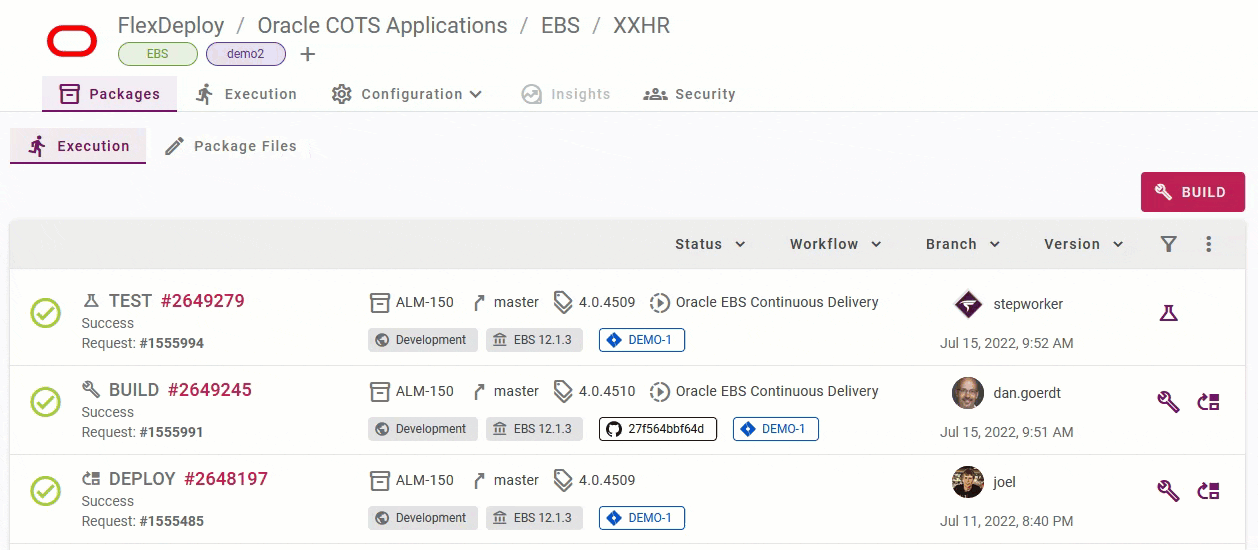Screen dimensions: 1258x550
Task: Click the green EBS tag chip
Action: click(158, 54)
